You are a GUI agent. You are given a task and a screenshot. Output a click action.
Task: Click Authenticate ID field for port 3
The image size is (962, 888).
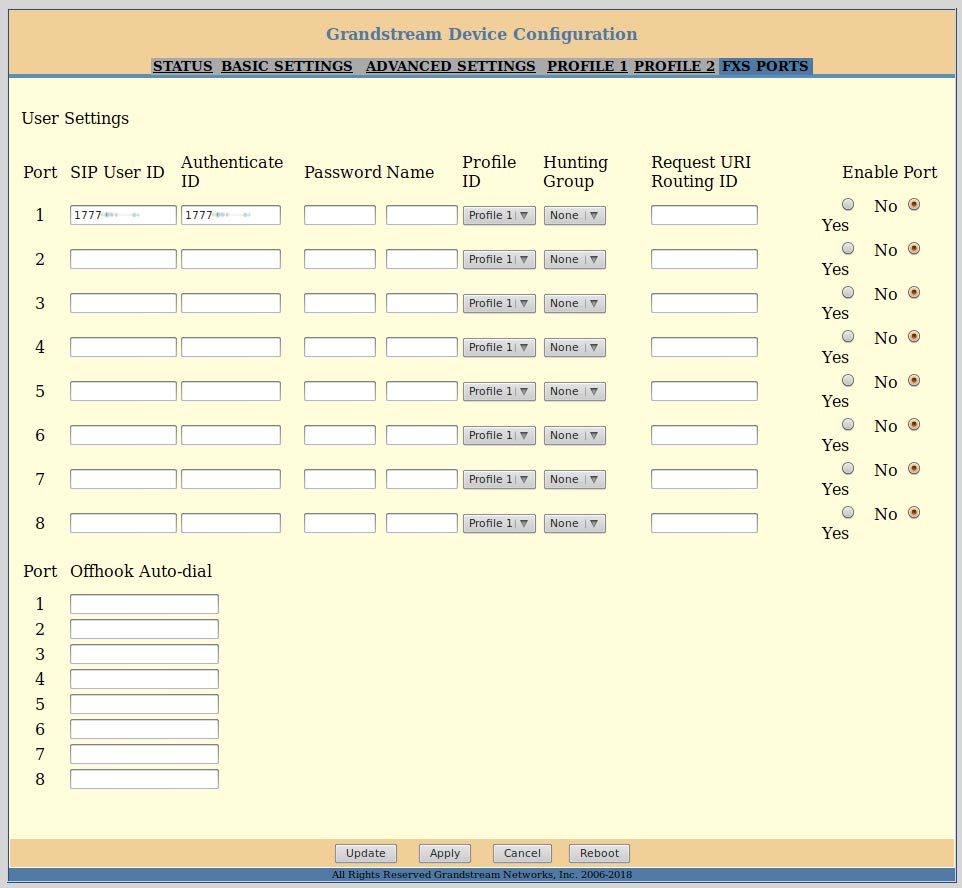pyautogui.click(x=231, y=303)
